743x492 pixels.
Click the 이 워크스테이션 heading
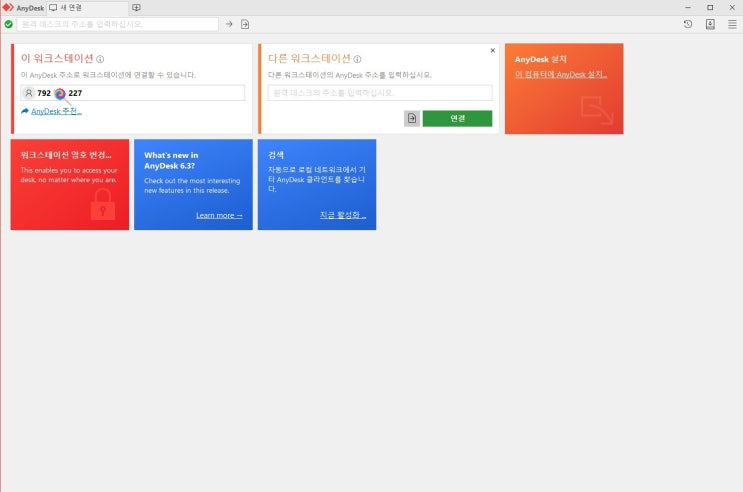(57, 59)
